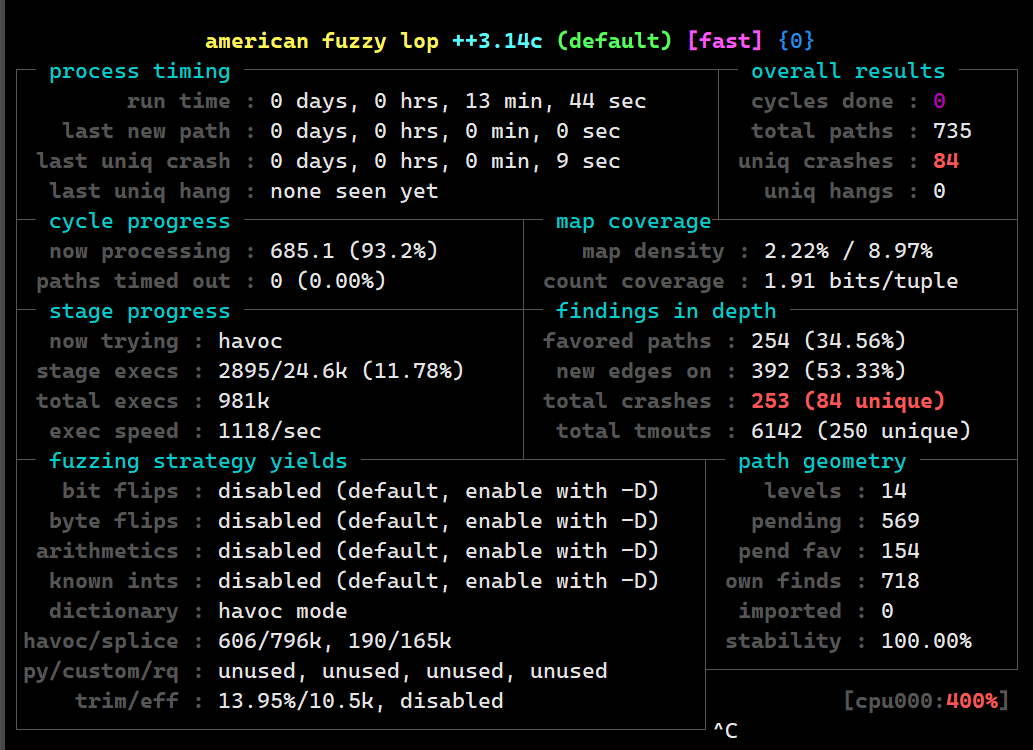This screenshot has width=1033, height=750.
Task: Click the 'overall results' section header
Action: coord(849,71)
